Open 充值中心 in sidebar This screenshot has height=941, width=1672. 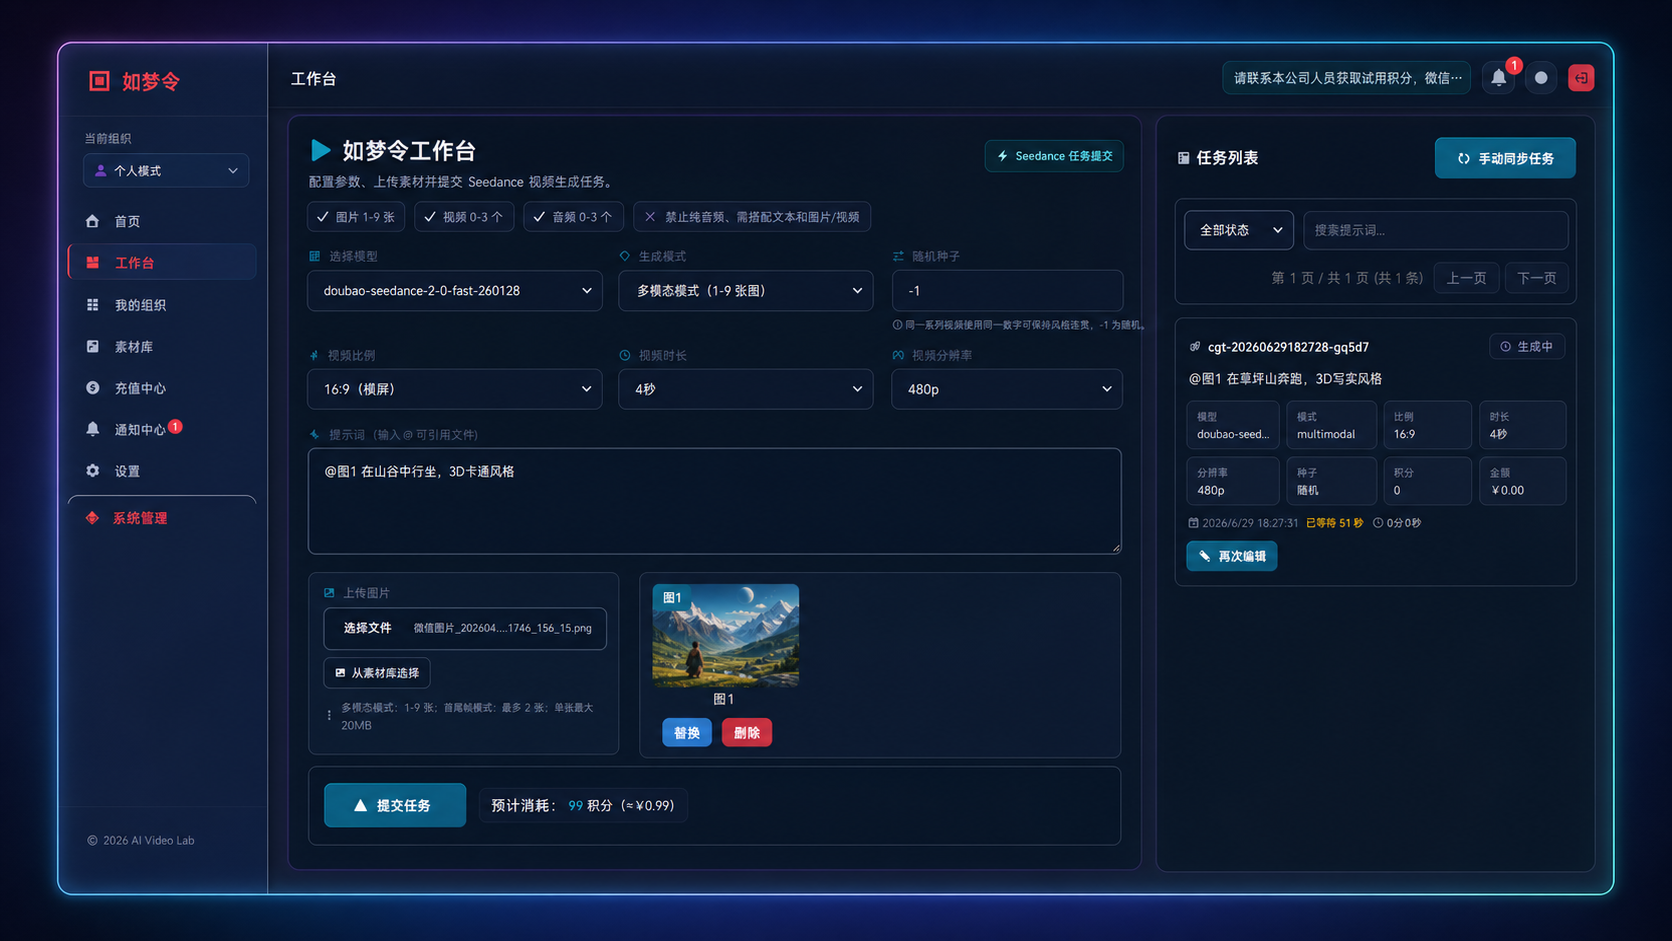[162, 388]
